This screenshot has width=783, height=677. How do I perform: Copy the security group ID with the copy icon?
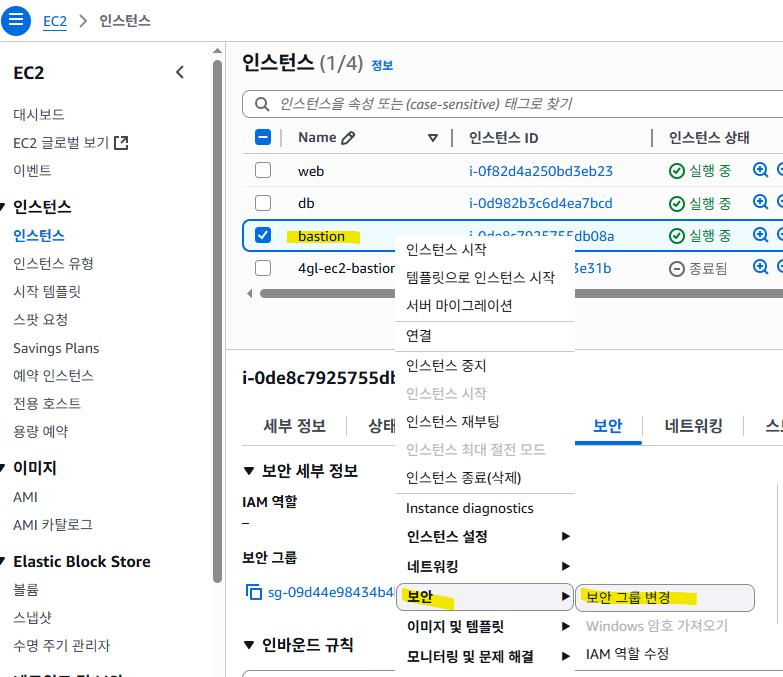(x=254, y=592)
